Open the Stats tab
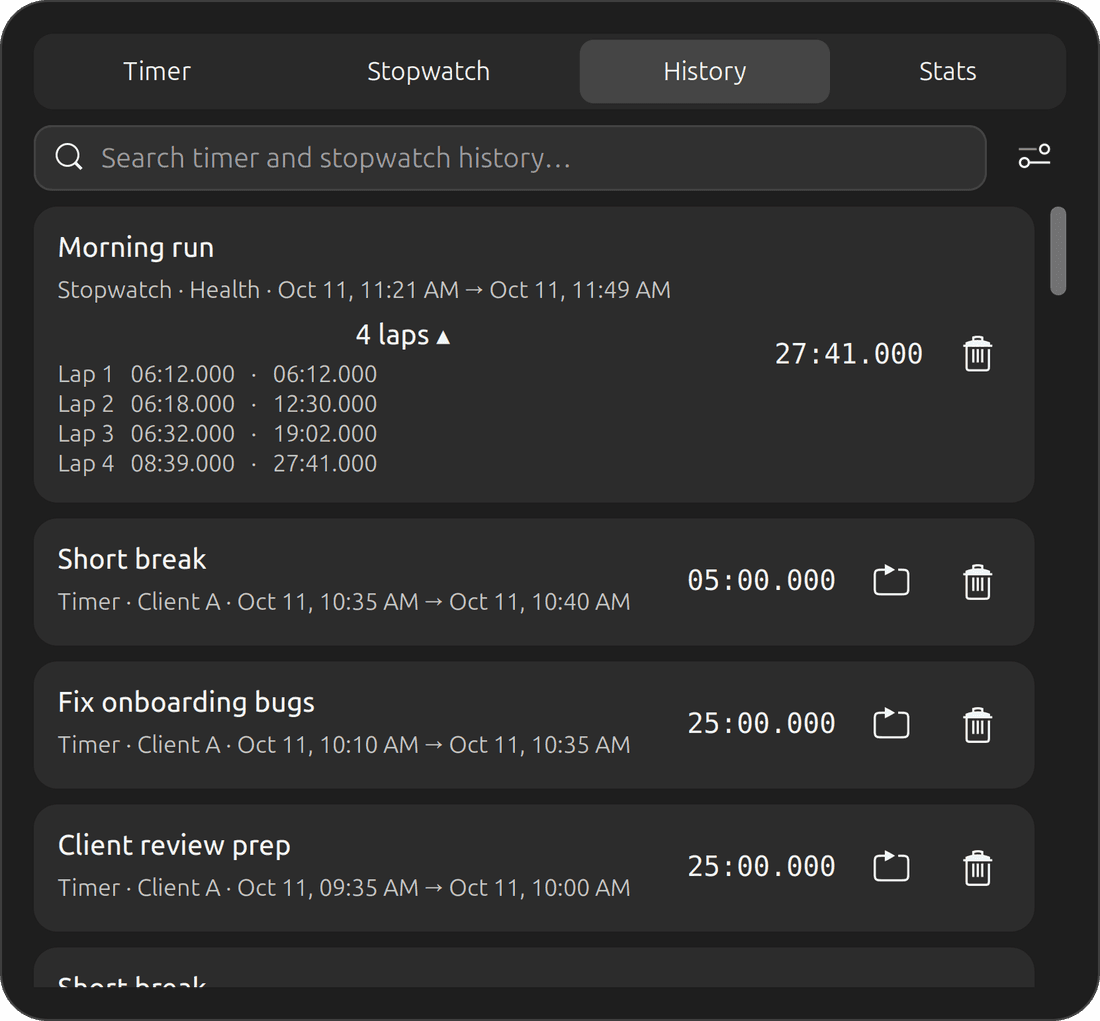Viewport: 1100px width, 1021px height. pyautogui.click(x=948, y=72)
